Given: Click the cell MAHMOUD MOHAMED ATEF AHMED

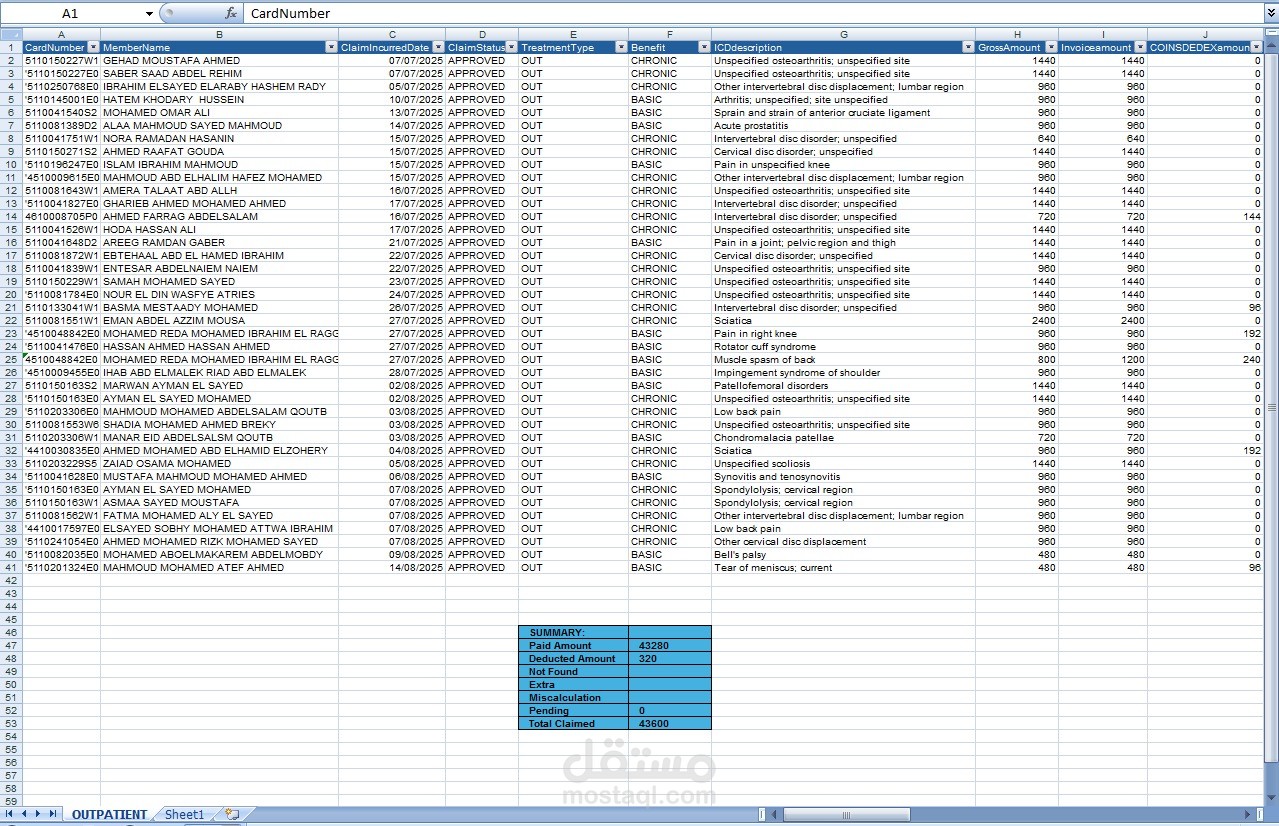Looking at the screenshot, I should (219, 567).
